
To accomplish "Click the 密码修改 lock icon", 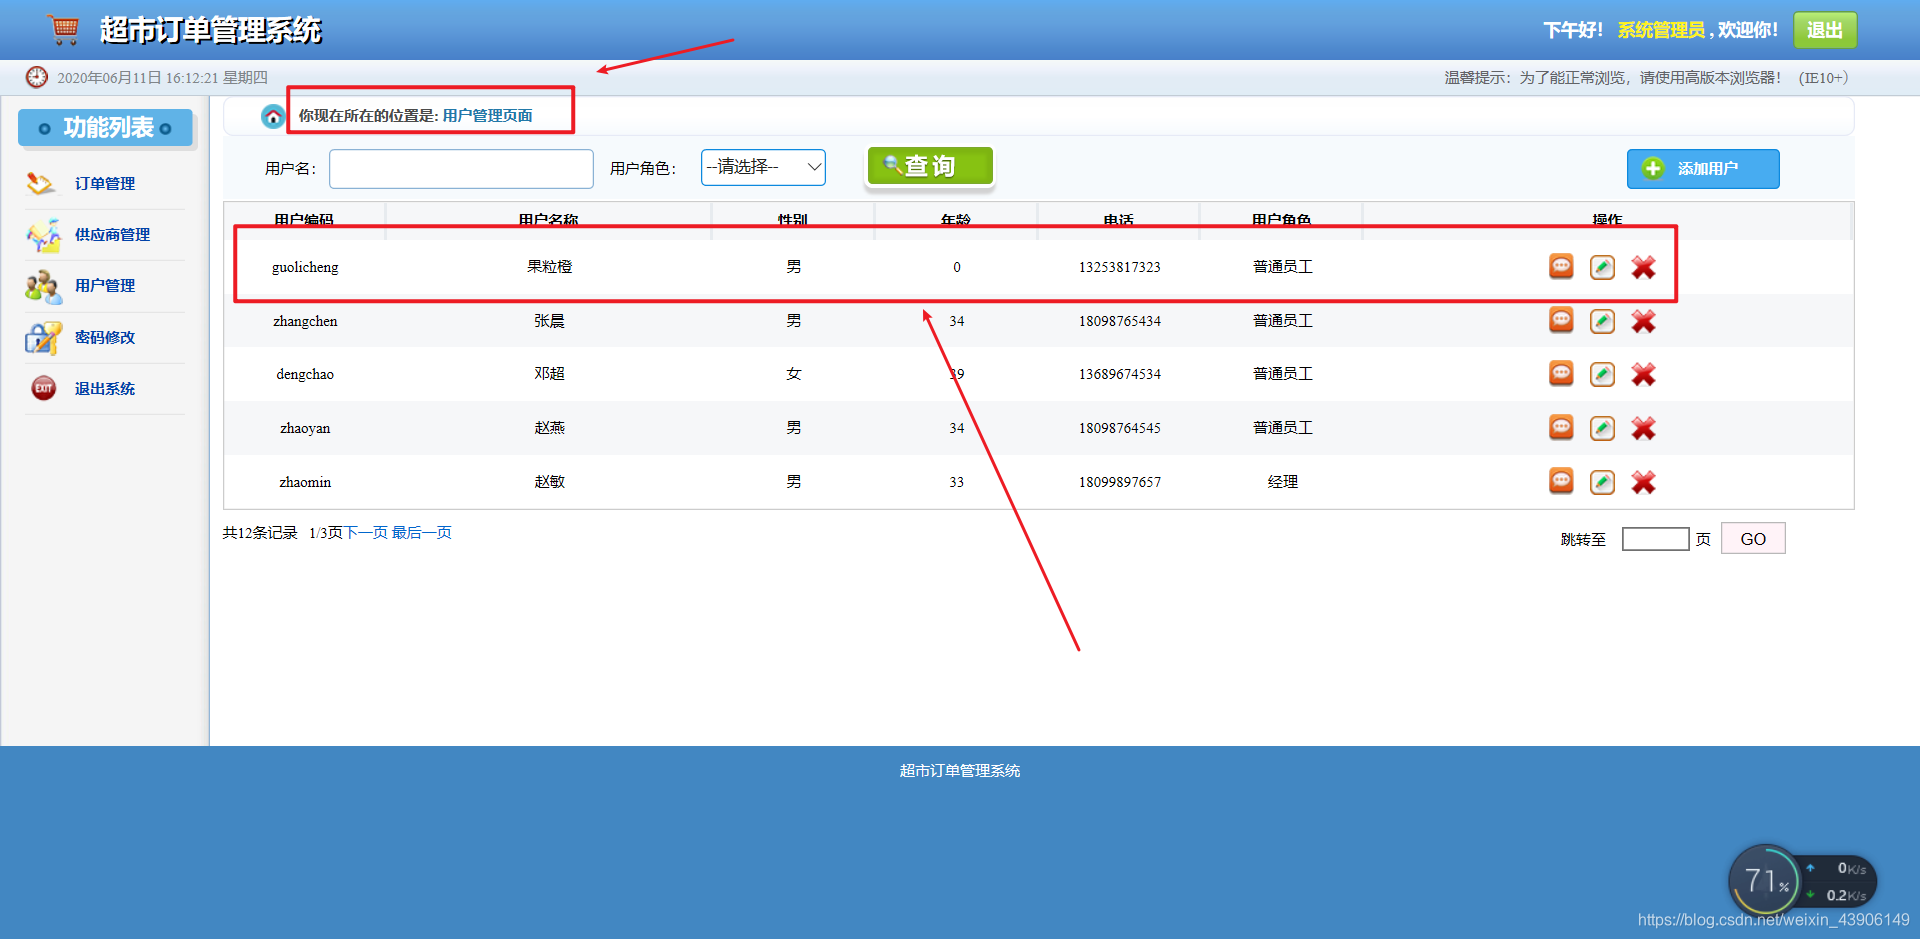I will 43,338.
